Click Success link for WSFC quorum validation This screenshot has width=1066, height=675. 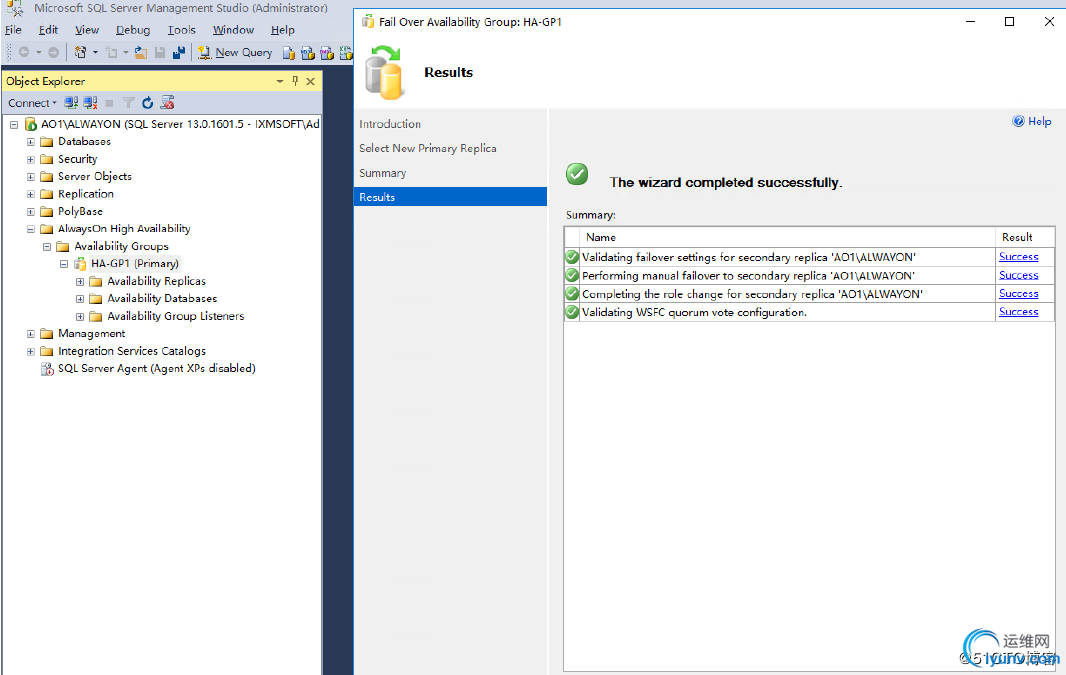point(1018,312)
